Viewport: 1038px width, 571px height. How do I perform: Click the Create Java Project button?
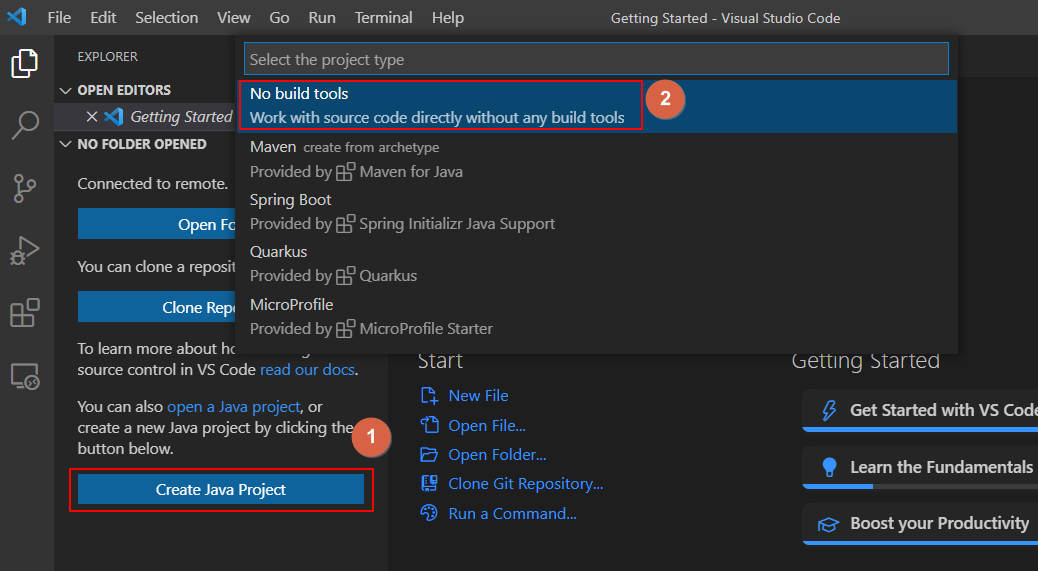coord(220,490)
